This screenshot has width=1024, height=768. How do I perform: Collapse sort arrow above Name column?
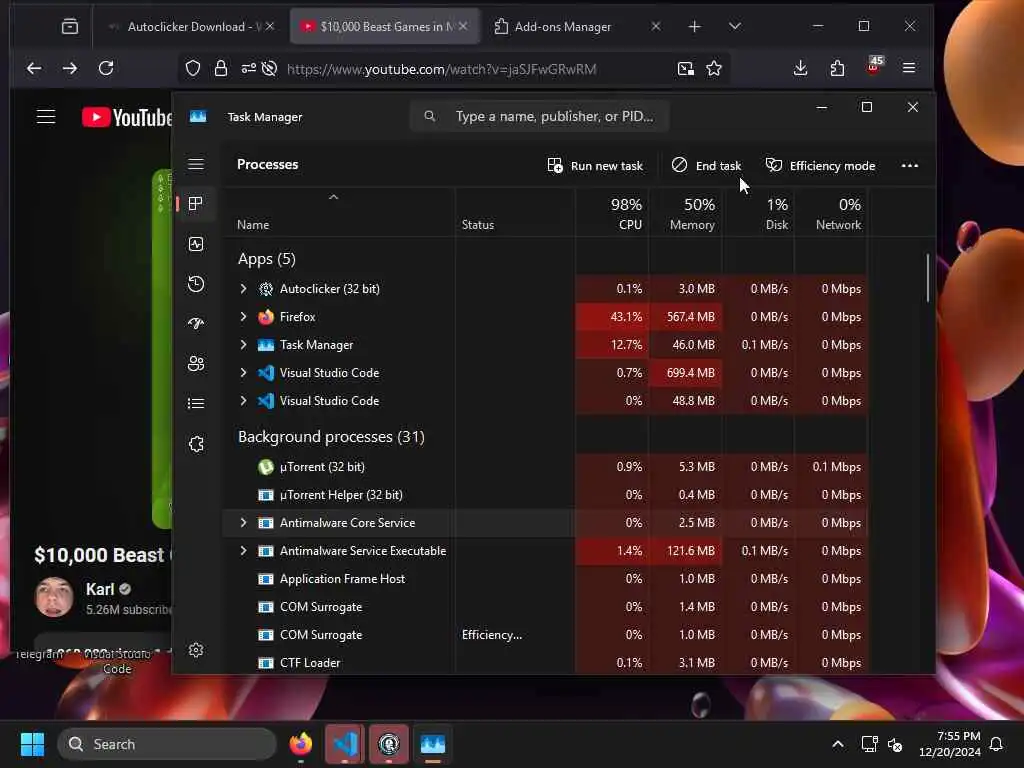click(x=334, y=197)
